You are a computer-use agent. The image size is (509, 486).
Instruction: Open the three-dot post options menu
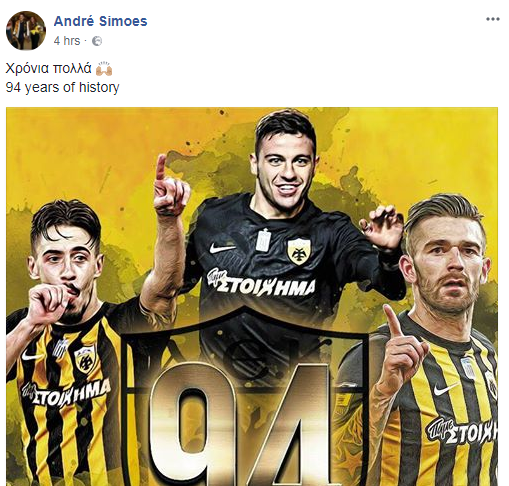[x=493, y=19]
